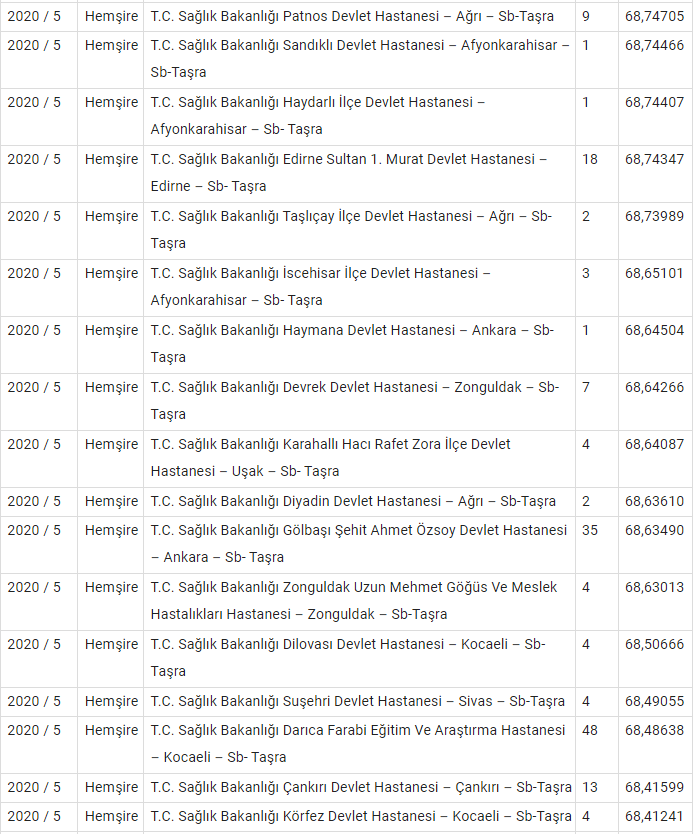693x834 pixels.
Task: Select score value 68,74705
Action: pyautogui.click(x=654, y=16)
